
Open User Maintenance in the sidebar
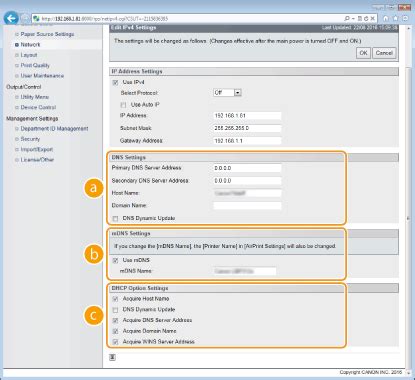(42, 76)
